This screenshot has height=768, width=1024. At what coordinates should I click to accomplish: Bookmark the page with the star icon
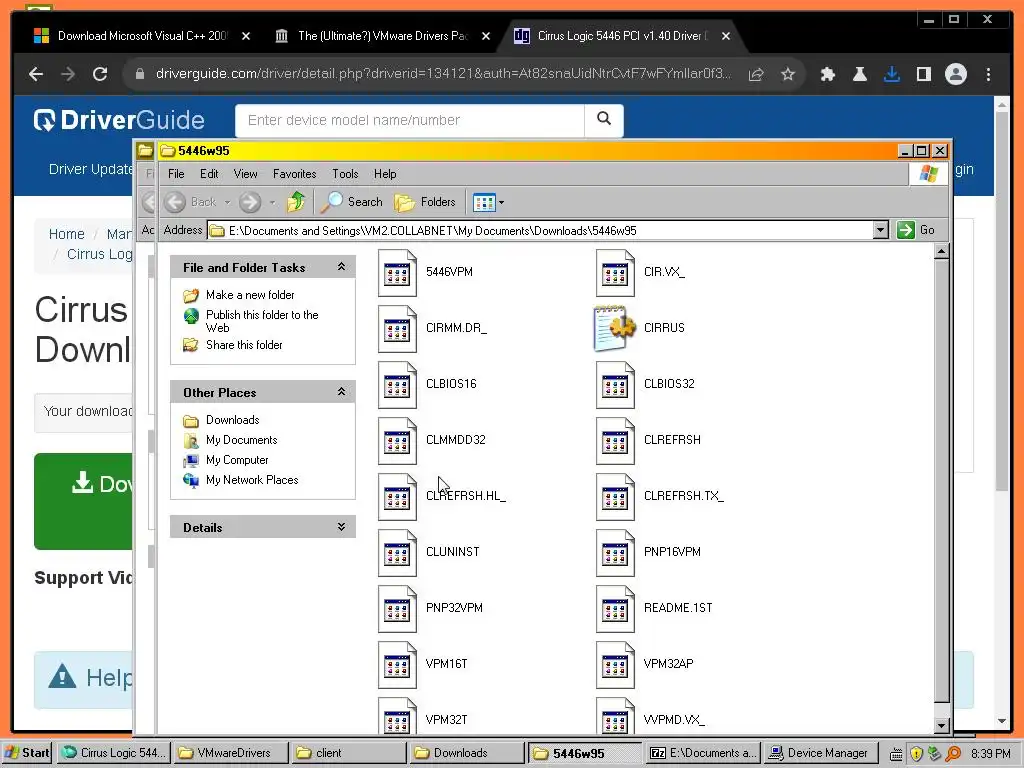point(788,74)
